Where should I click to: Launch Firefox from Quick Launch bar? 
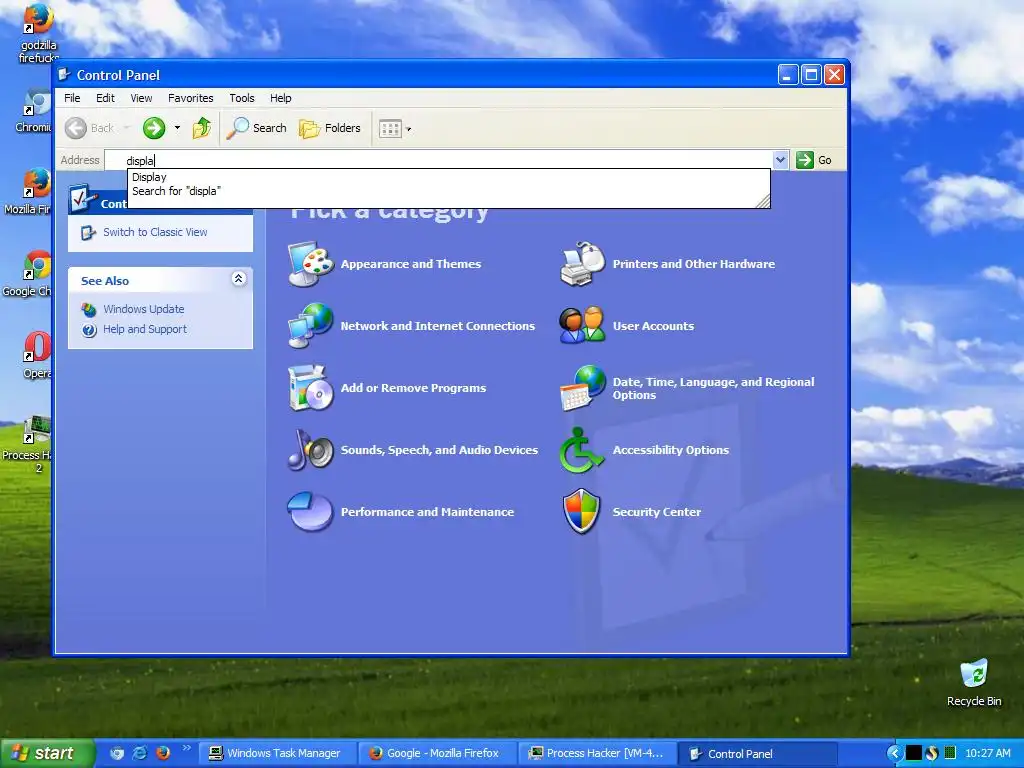[163, 753]
